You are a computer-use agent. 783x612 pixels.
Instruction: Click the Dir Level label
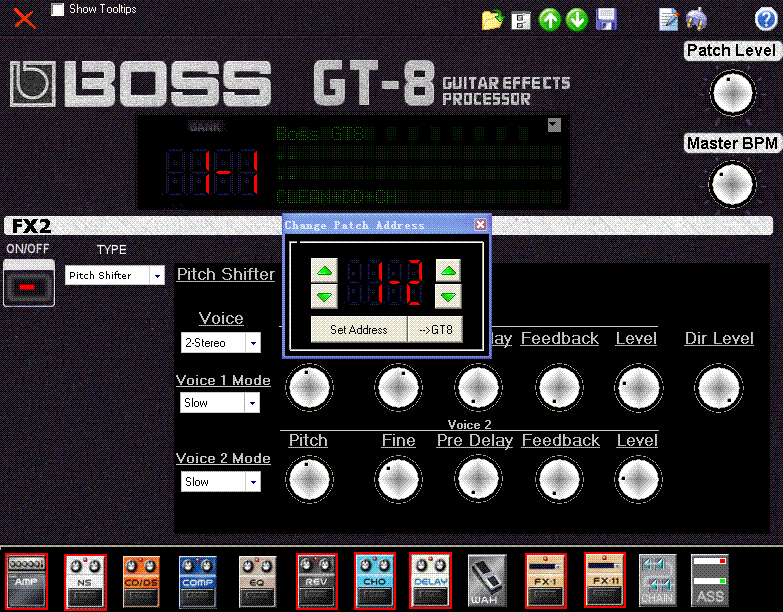(x=719, y=338)
